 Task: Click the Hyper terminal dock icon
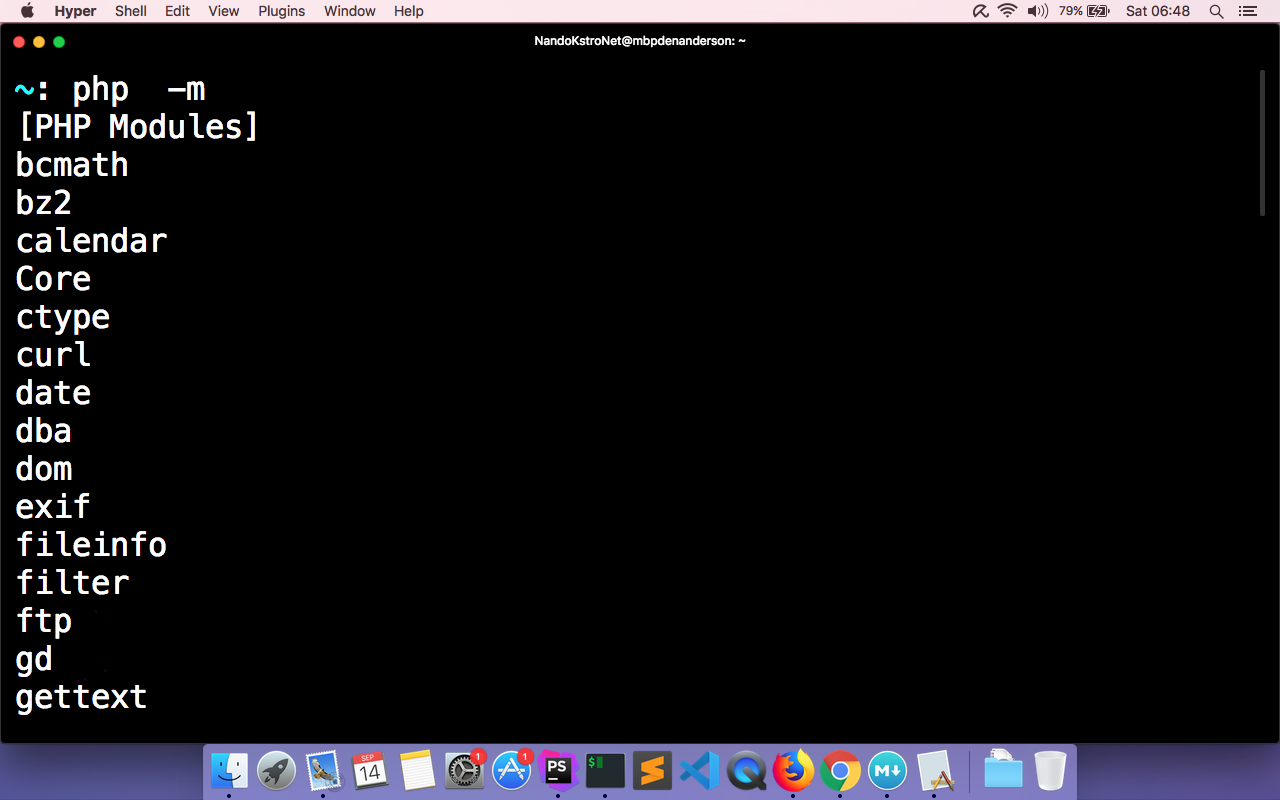(605, 771)
